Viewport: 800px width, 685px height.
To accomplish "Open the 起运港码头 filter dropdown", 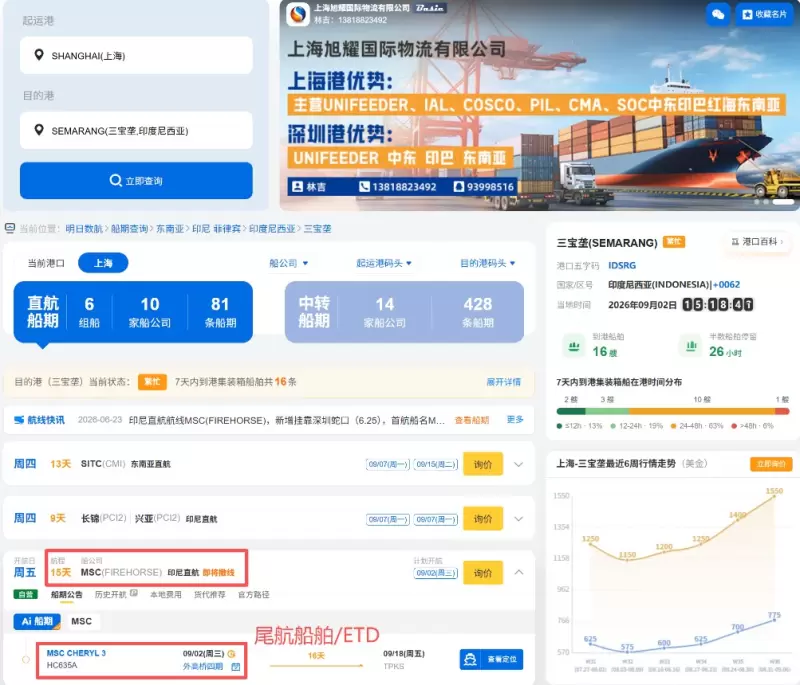I will [x=384, y=263].
